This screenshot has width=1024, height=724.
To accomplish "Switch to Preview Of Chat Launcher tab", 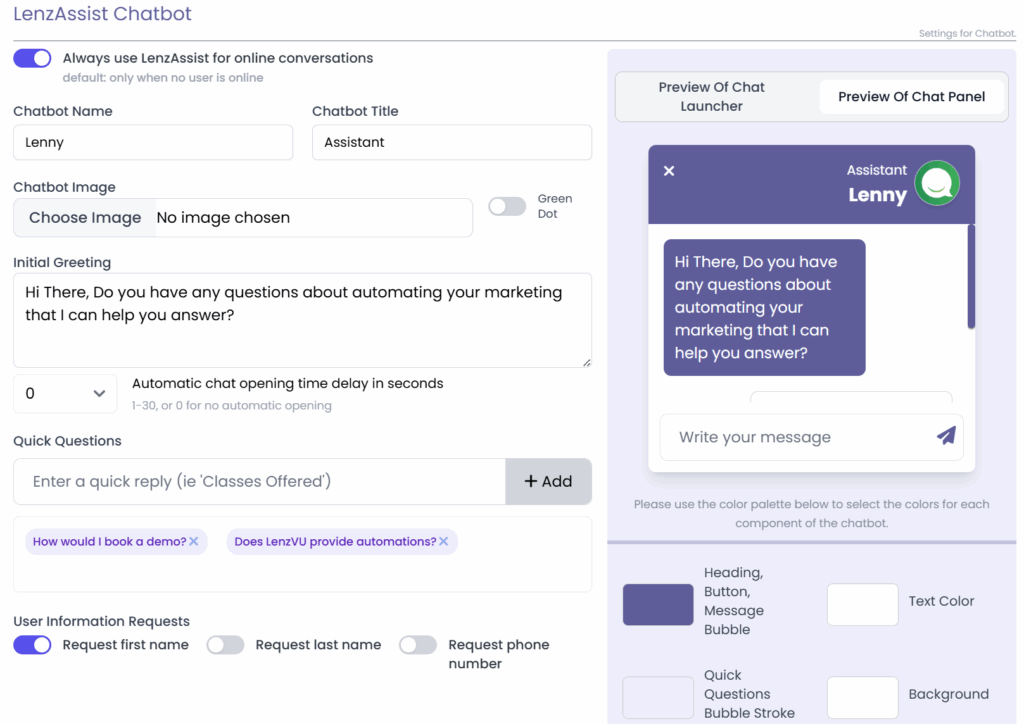I will 711,97.
